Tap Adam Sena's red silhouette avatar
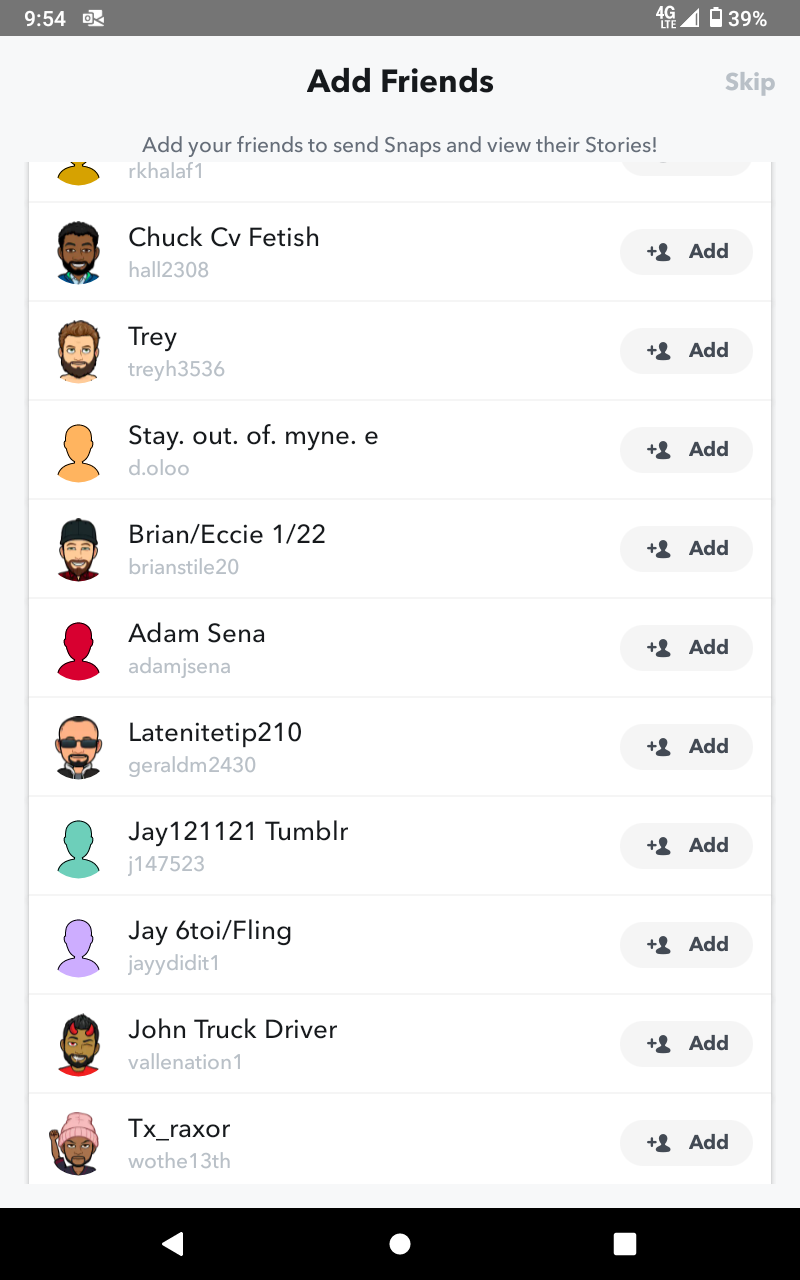The height and width of the screenshot is (1280, 800). tap(78, 649)
